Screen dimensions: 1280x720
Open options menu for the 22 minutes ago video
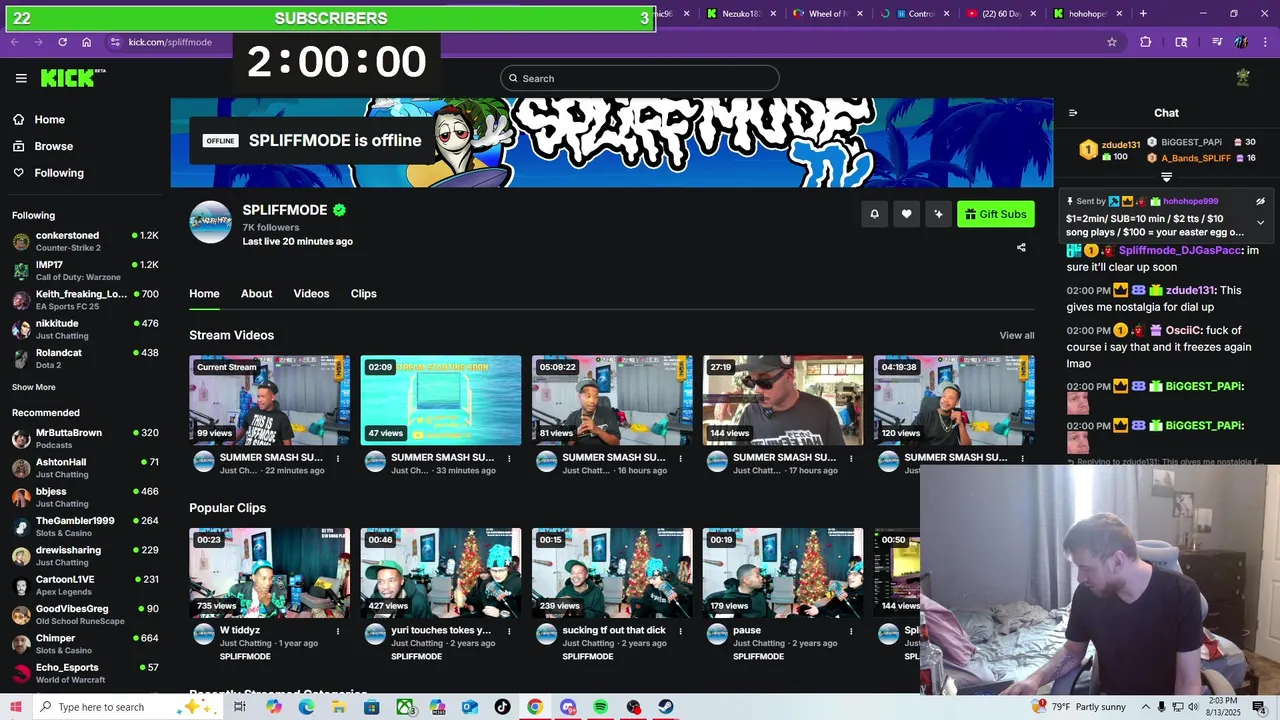(338, 458)
